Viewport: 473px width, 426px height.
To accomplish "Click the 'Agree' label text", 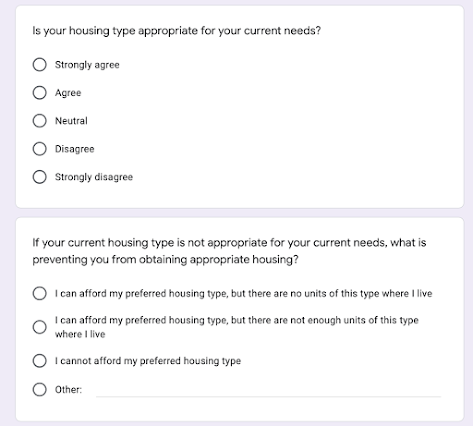I will (x=68, y=93).
